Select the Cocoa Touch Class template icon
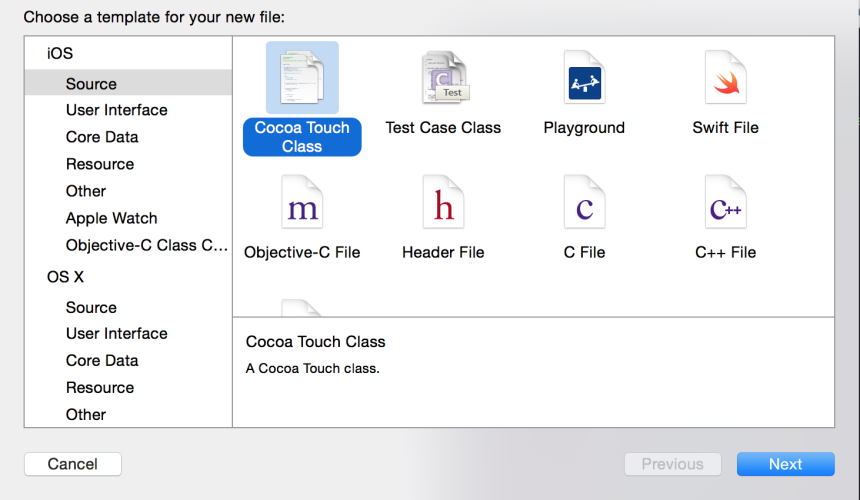Viewport: 860px width, 500px height. [x=302, y=77]
